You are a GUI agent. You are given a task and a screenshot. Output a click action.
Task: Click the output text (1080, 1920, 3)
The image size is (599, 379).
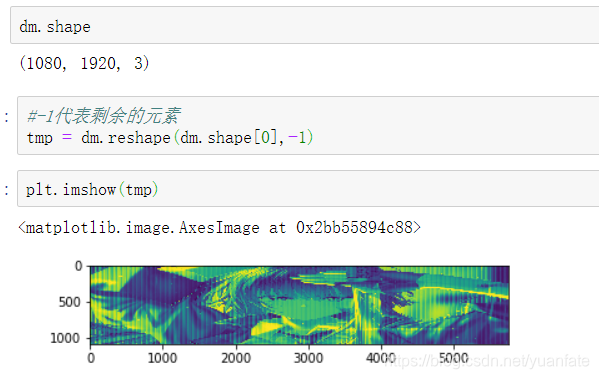pos(84,63)
